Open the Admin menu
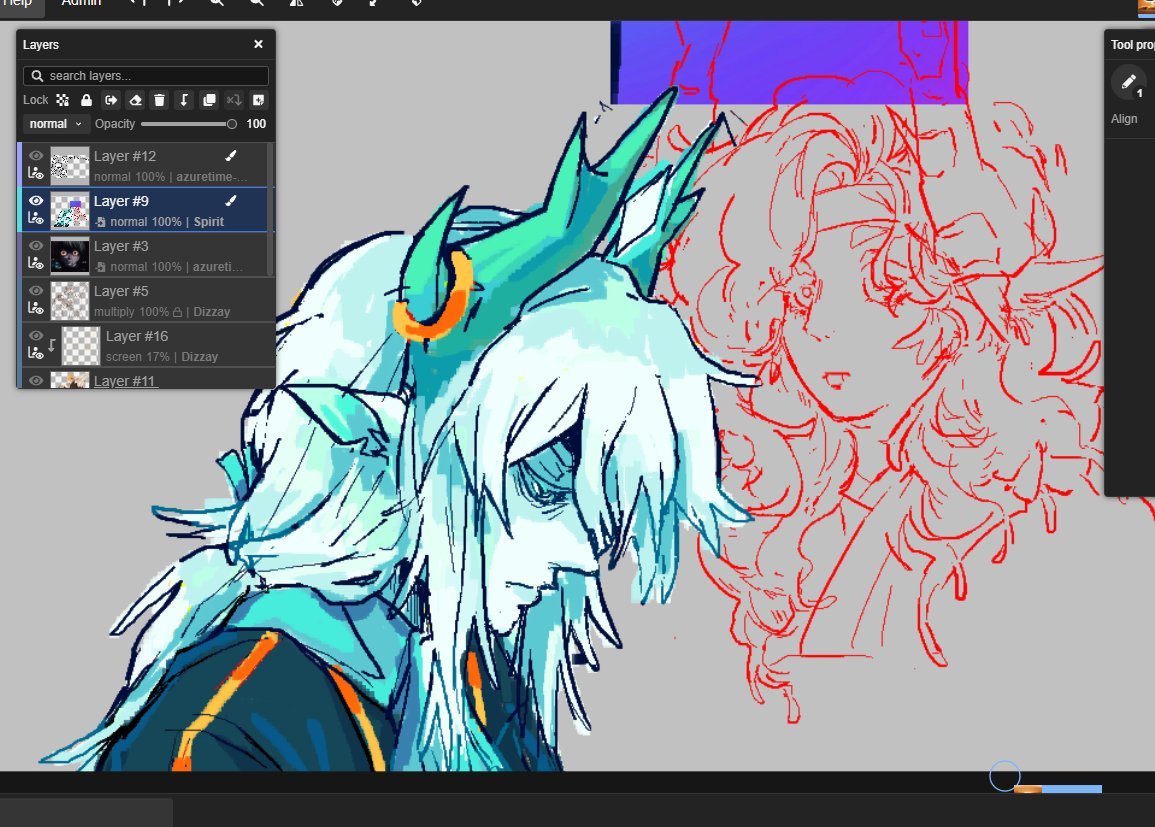The image size is (1155, 827). click(x=81, y=3)
